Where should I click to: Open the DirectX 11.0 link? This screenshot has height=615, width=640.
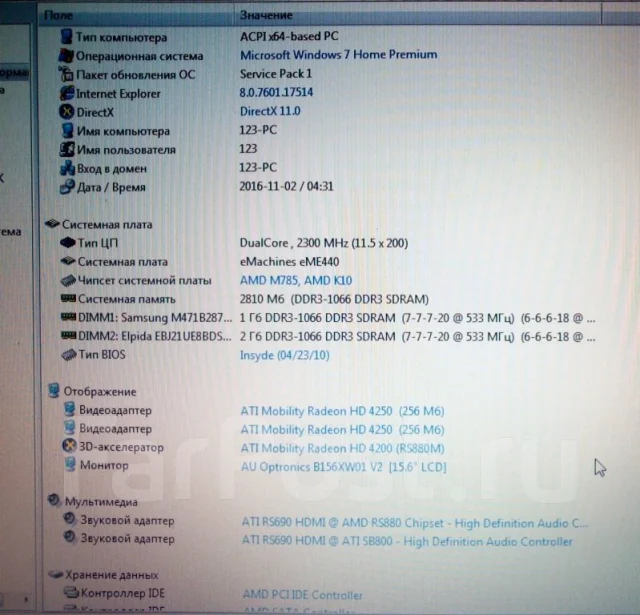[270, 111]
